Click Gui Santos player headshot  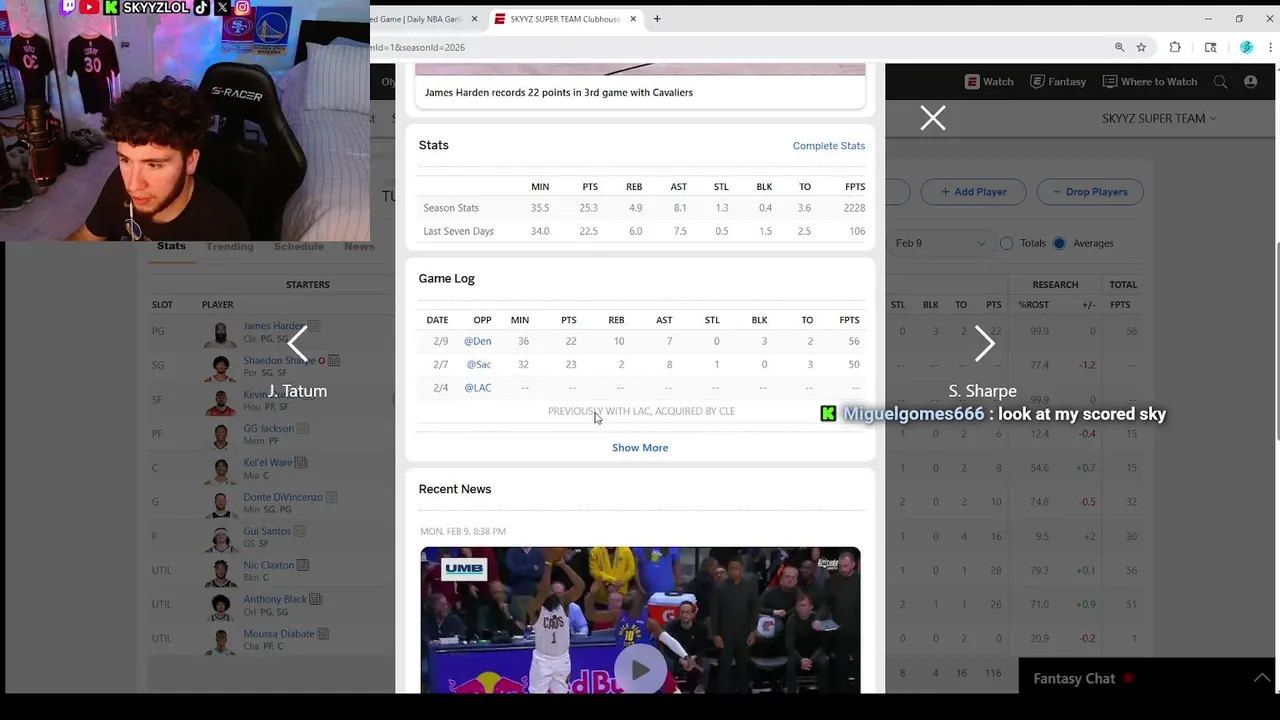point(221,537)
